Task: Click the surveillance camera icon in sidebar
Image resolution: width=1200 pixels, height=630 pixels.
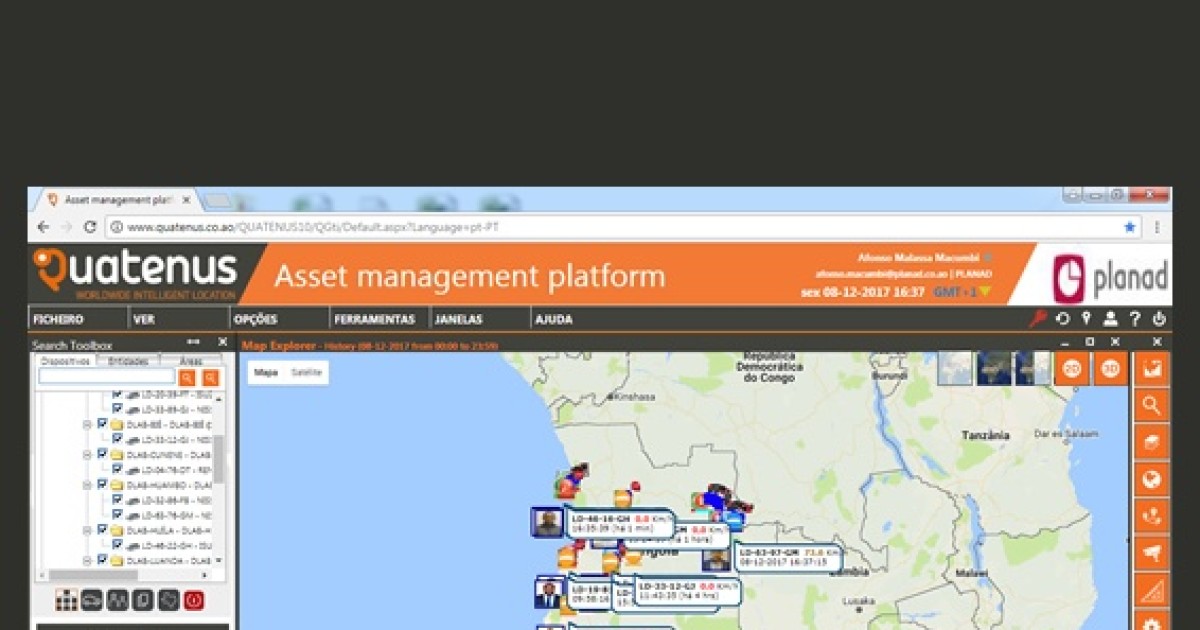Action: [1152, 552]
